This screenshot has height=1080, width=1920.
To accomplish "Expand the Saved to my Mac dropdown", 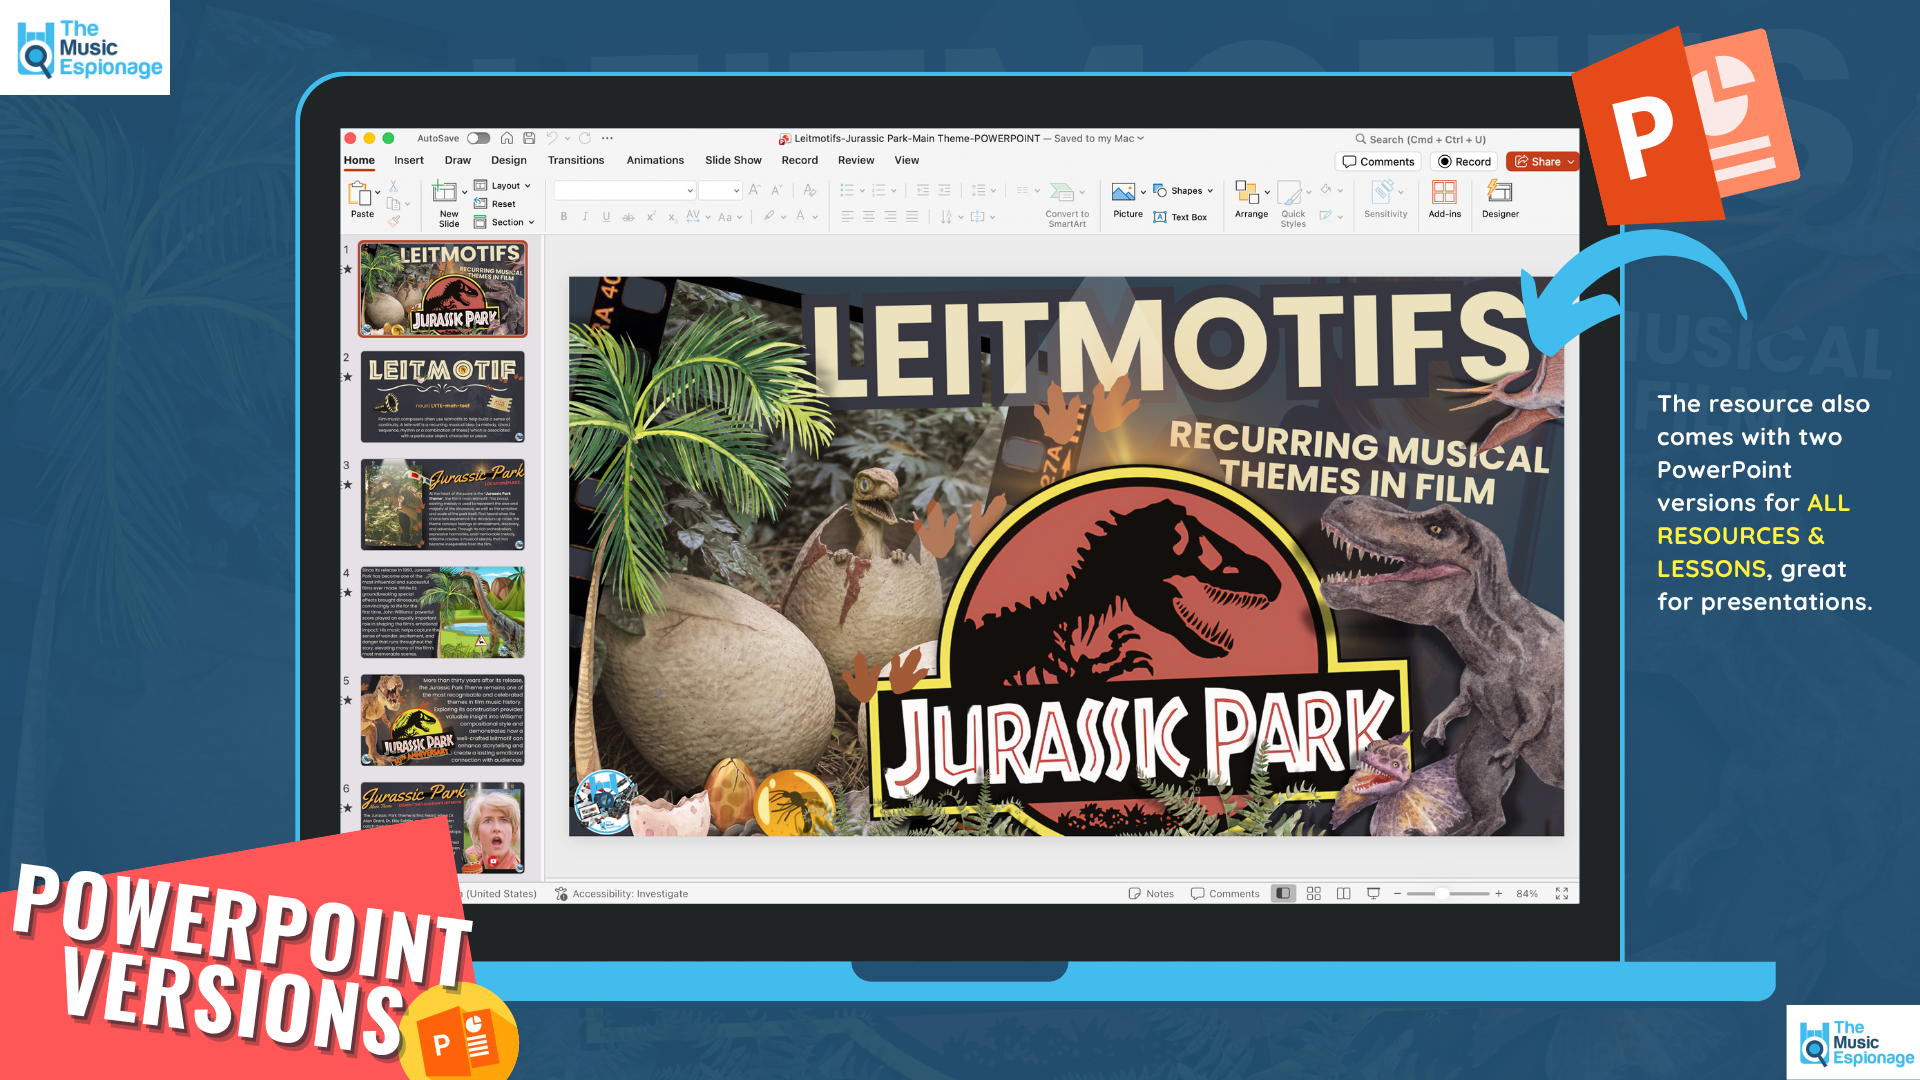I will click(x=1140, y=139).
